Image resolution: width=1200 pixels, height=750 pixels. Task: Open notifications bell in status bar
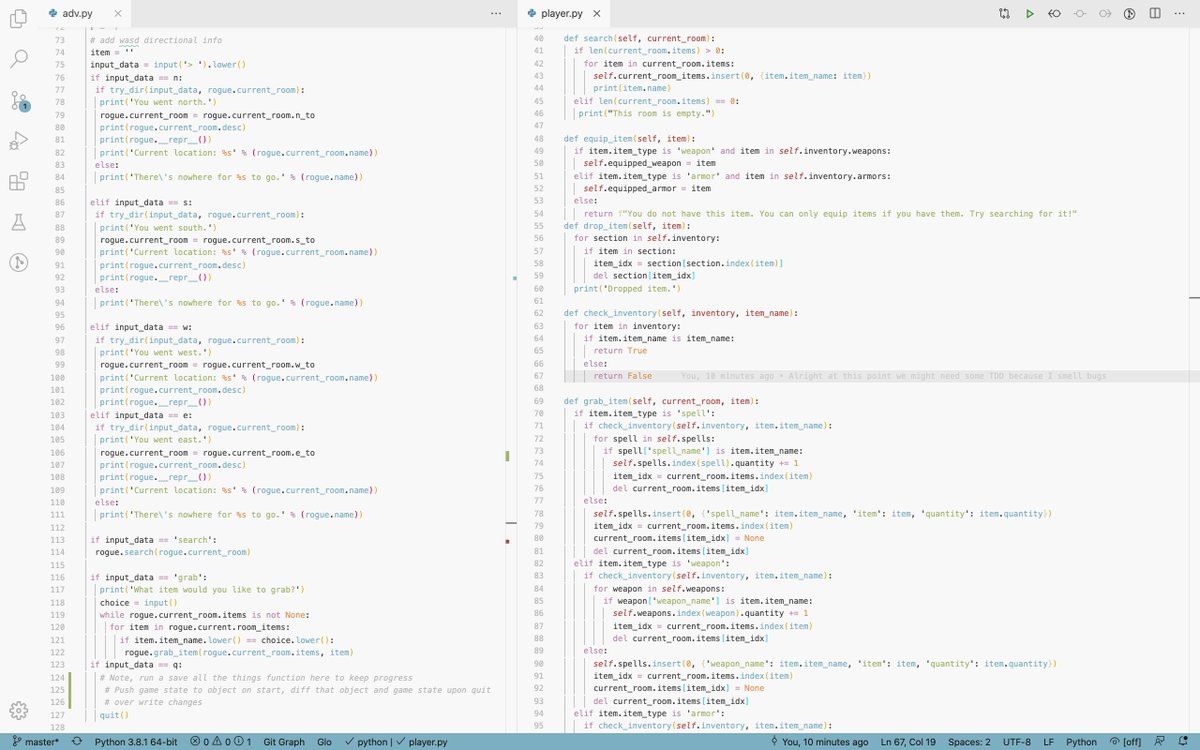[1183, 742]
